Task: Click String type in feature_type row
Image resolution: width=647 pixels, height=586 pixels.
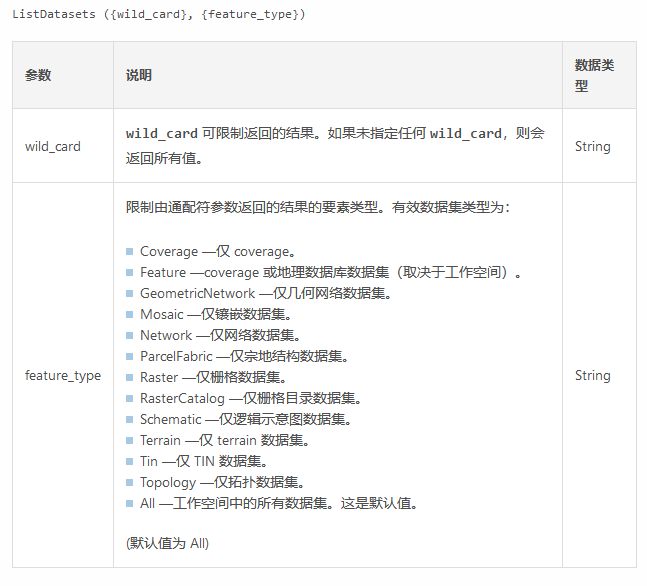Action: click(x=593, y=376)
